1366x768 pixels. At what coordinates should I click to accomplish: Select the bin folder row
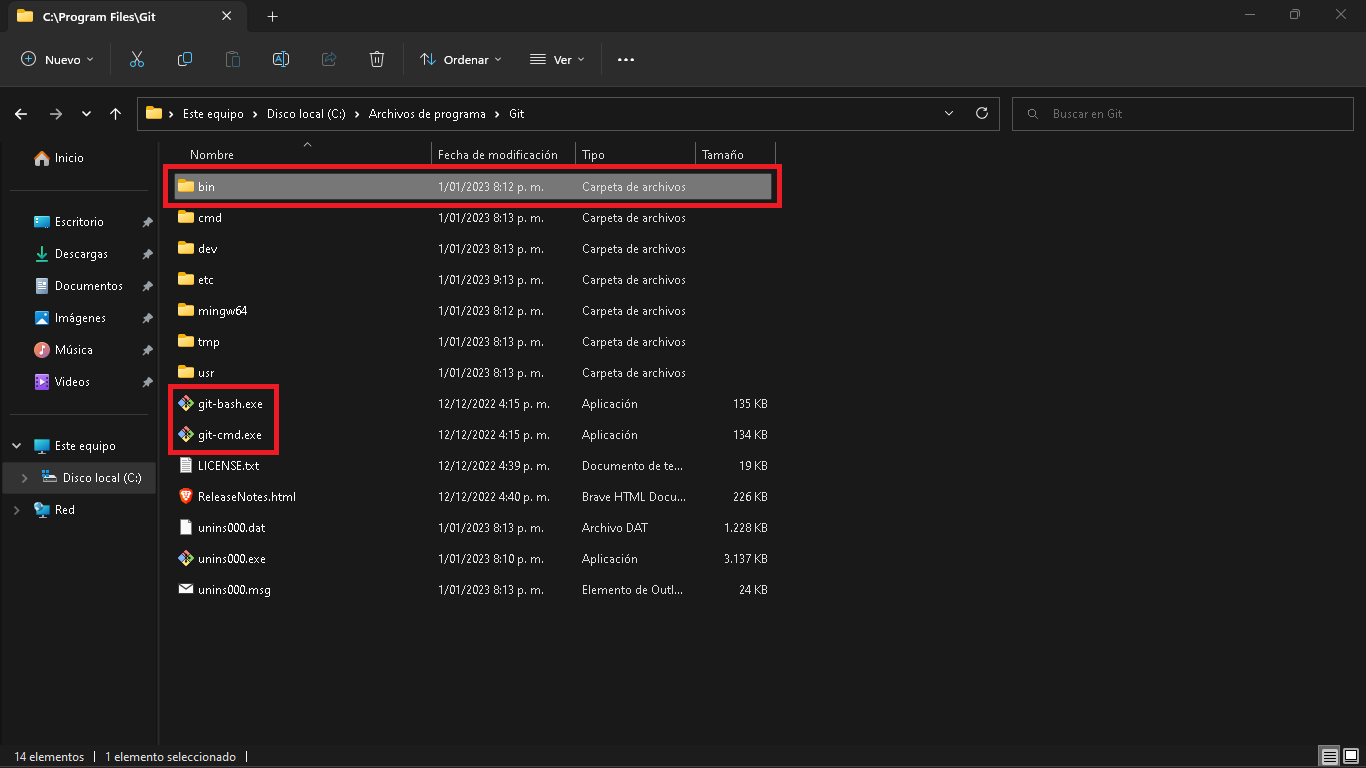(473, 187)
